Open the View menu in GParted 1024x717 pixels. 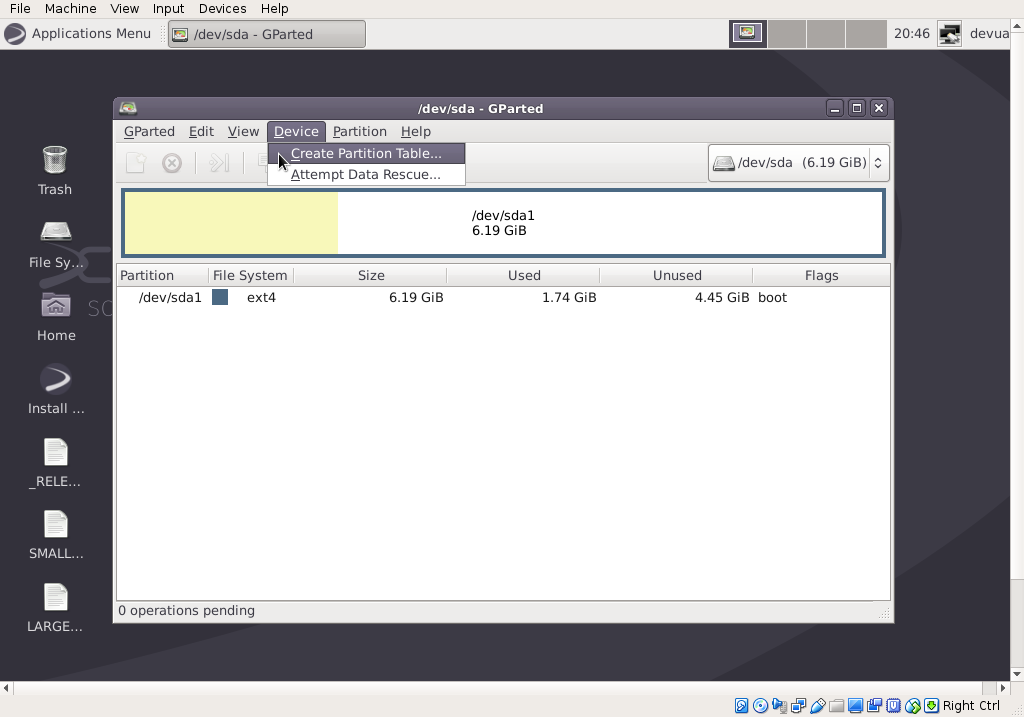click(x=243, y=131)
